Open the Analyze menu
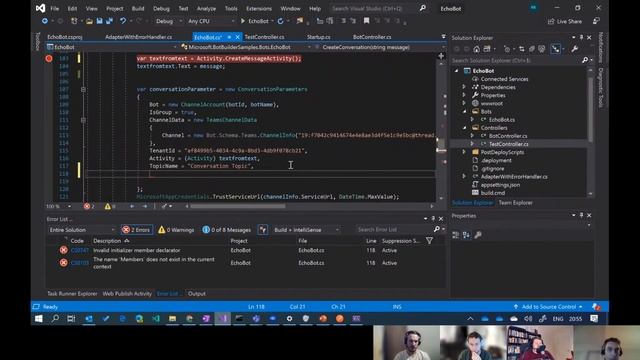 click(x=206, y=8)
